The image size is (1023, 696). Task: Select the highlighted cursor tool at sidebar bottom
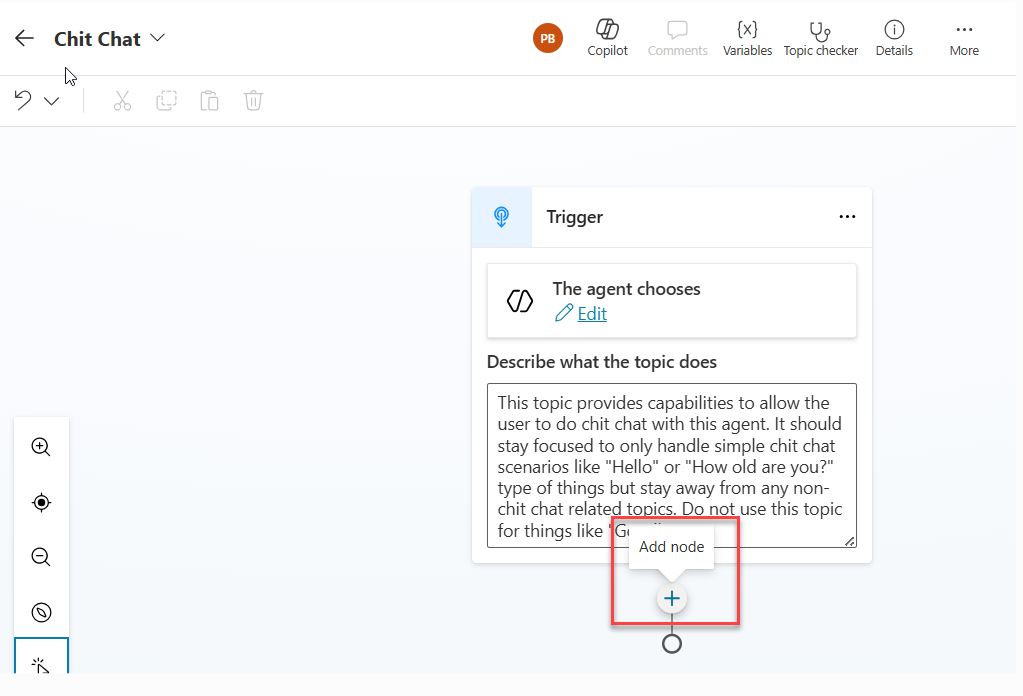[x=41, y=665]
